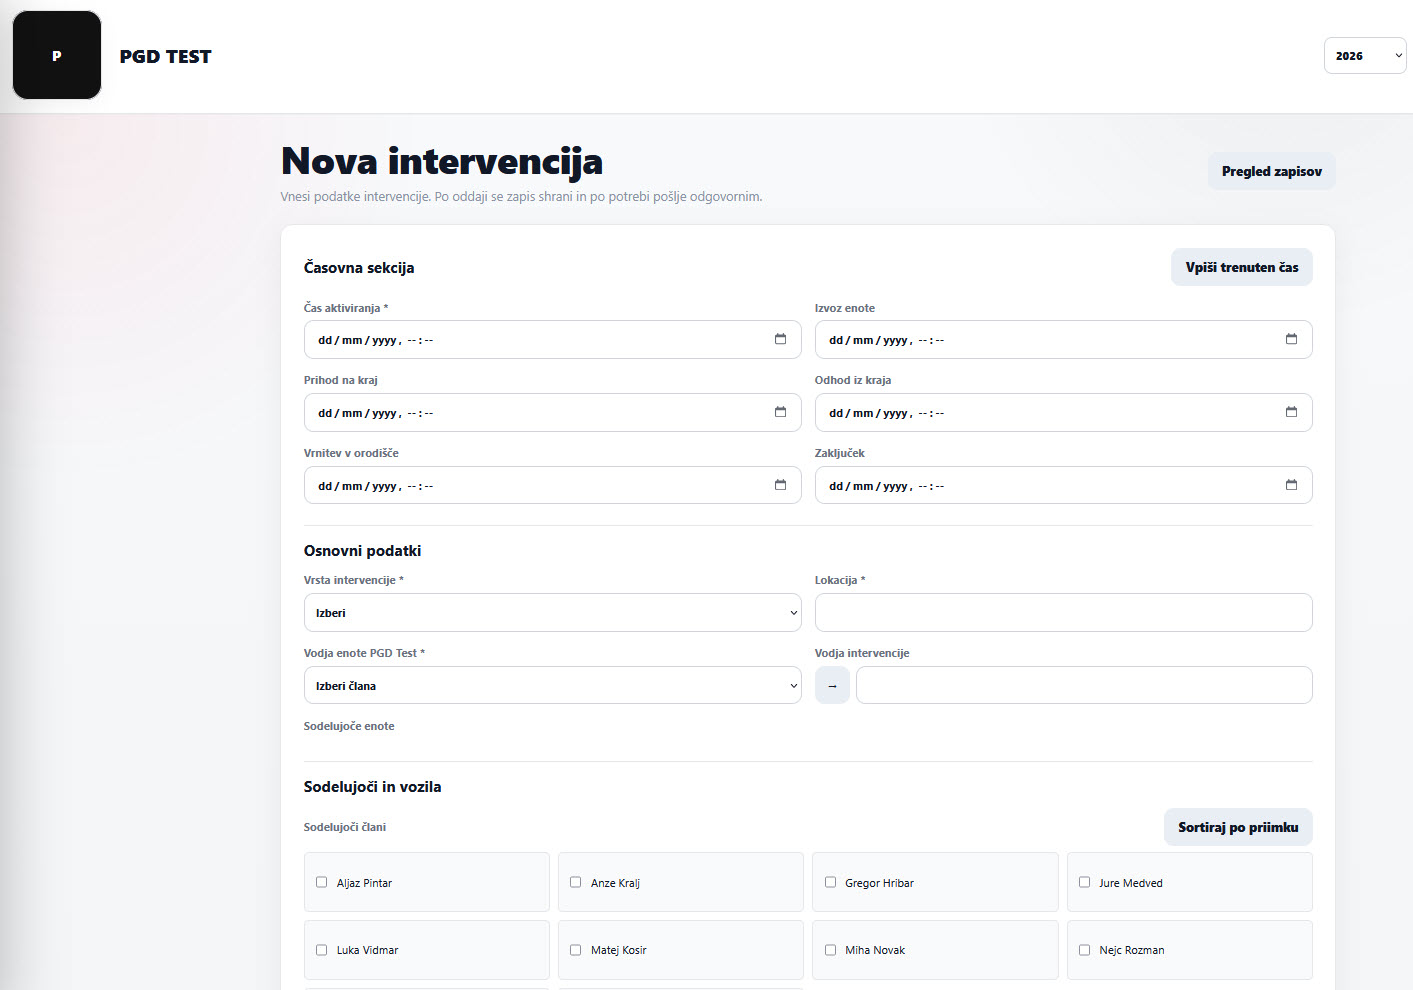The image size is (1413, 990).
Task: Open calendar picker for Vrnitev v orodišče
Action: pos(780,485)
